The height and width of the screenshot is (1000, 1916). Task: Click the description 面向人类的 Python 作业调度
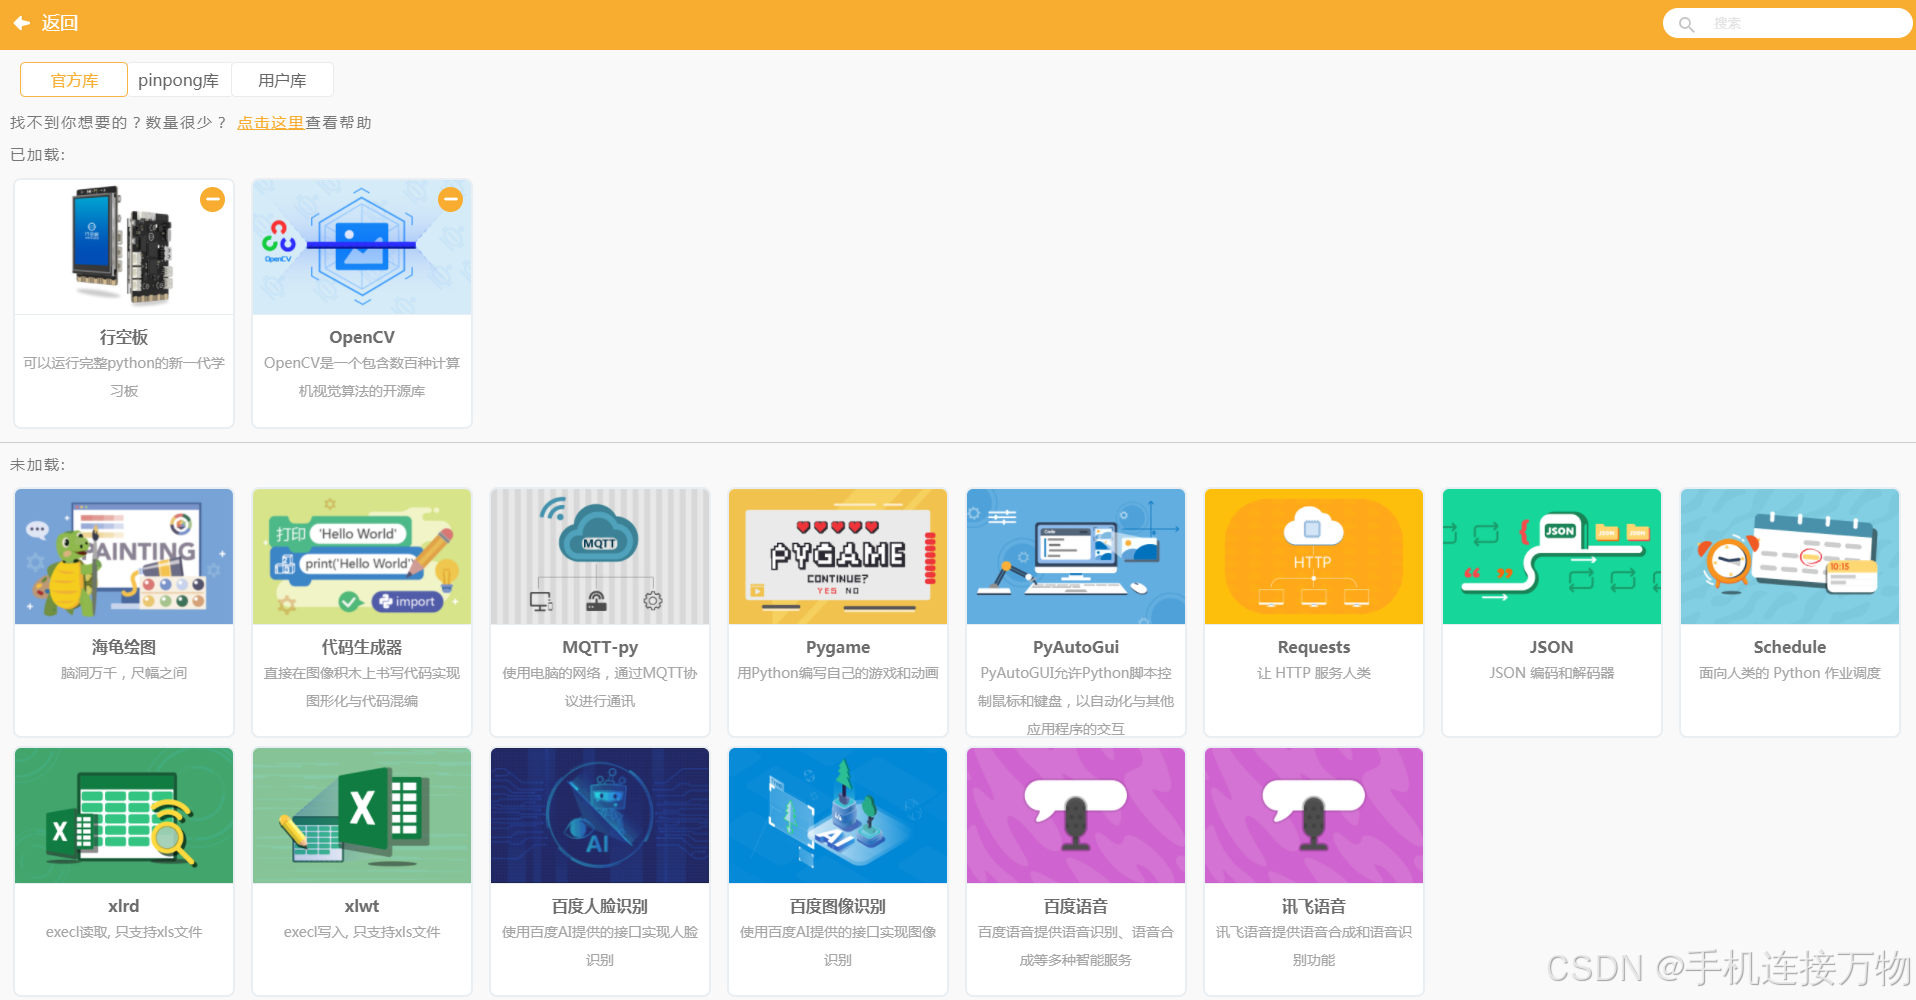click(1790, 673)
